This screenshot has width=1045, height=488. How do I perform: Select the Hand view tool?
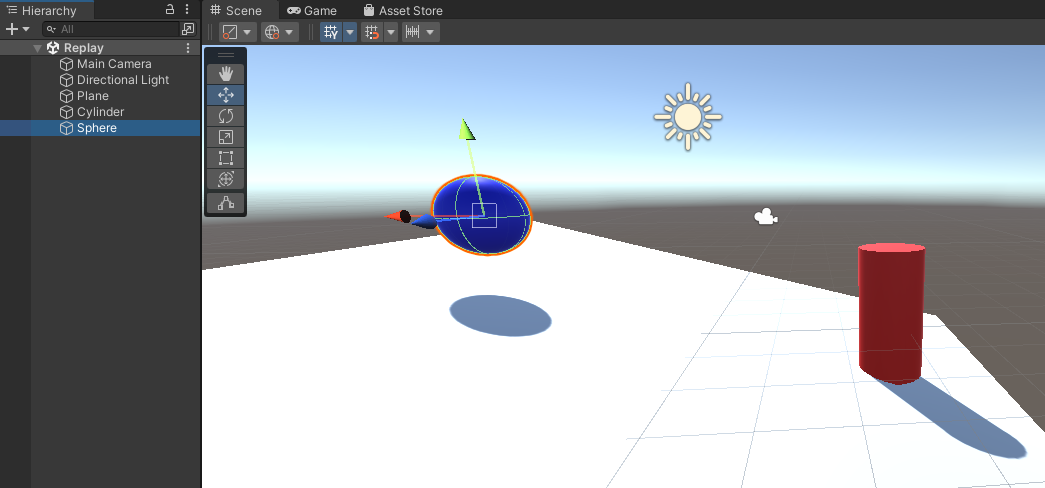coord(225,73)
